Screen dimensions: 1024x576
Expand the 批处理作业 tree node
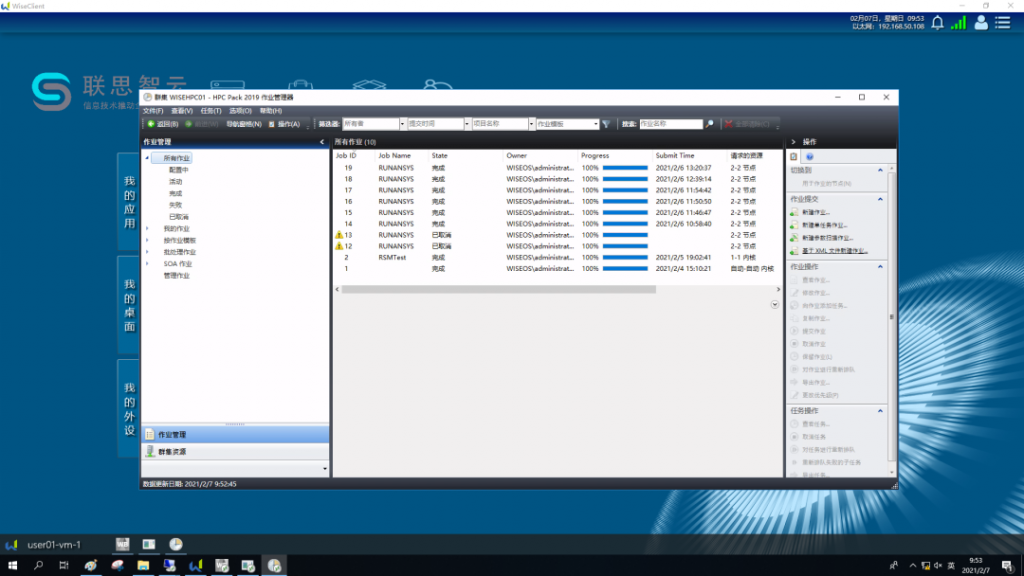click(x=148, y=252)
